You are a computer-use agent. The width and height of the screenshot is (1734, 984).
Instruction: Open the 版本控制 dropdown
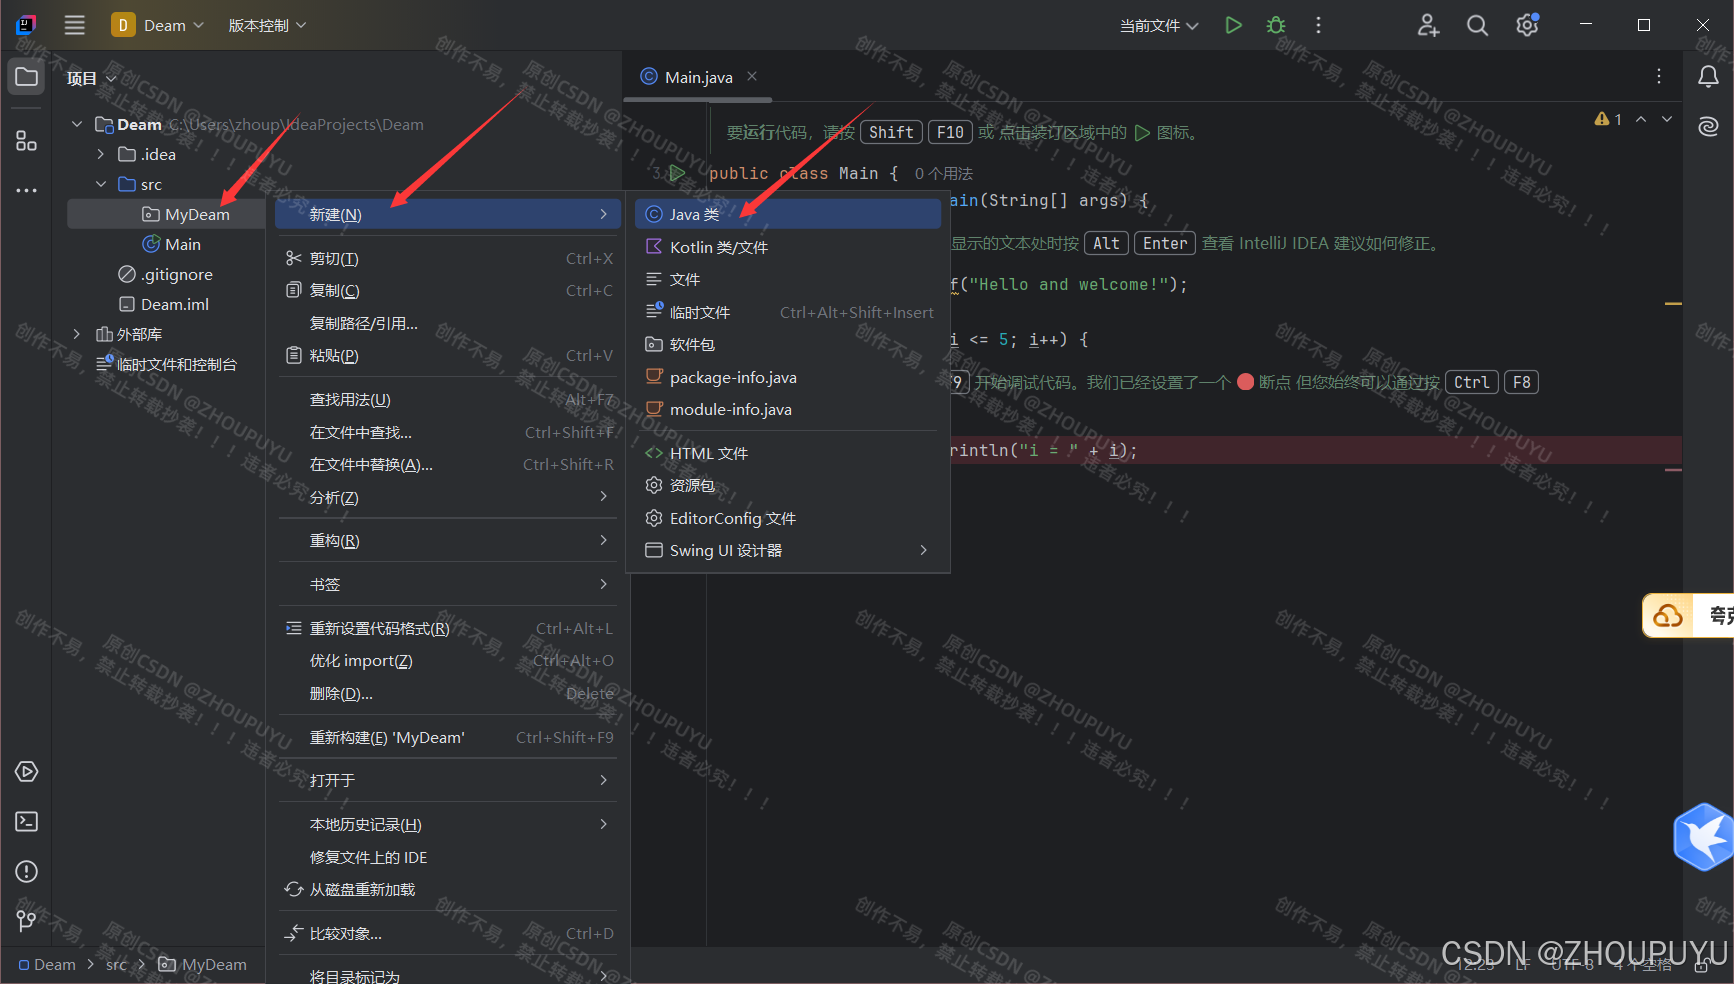[267, 25]
